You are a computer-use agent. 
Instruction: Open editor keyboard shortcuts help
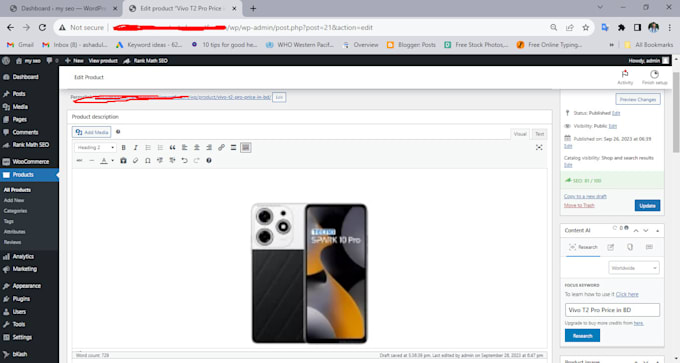click(x=209, y=160)
